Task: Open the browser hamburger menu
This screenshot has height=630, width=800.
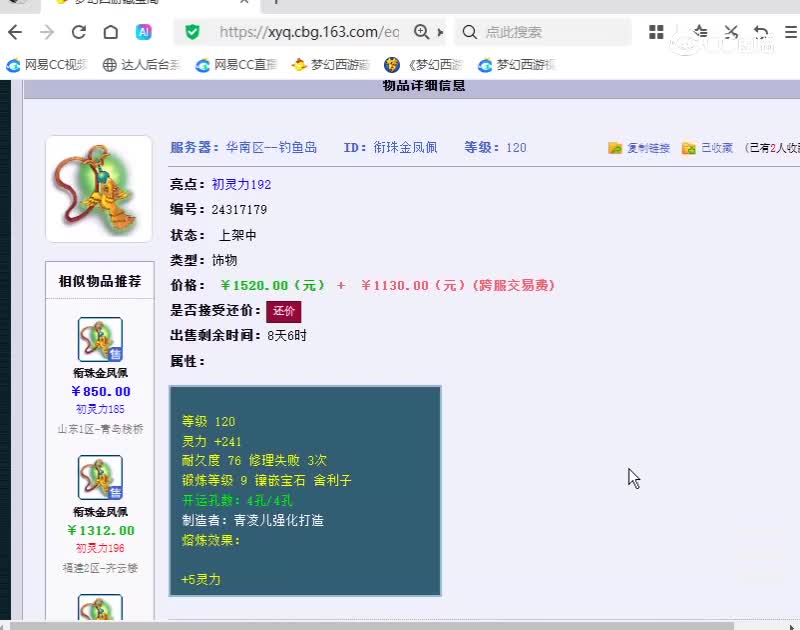Action: [x=791, y=32]
